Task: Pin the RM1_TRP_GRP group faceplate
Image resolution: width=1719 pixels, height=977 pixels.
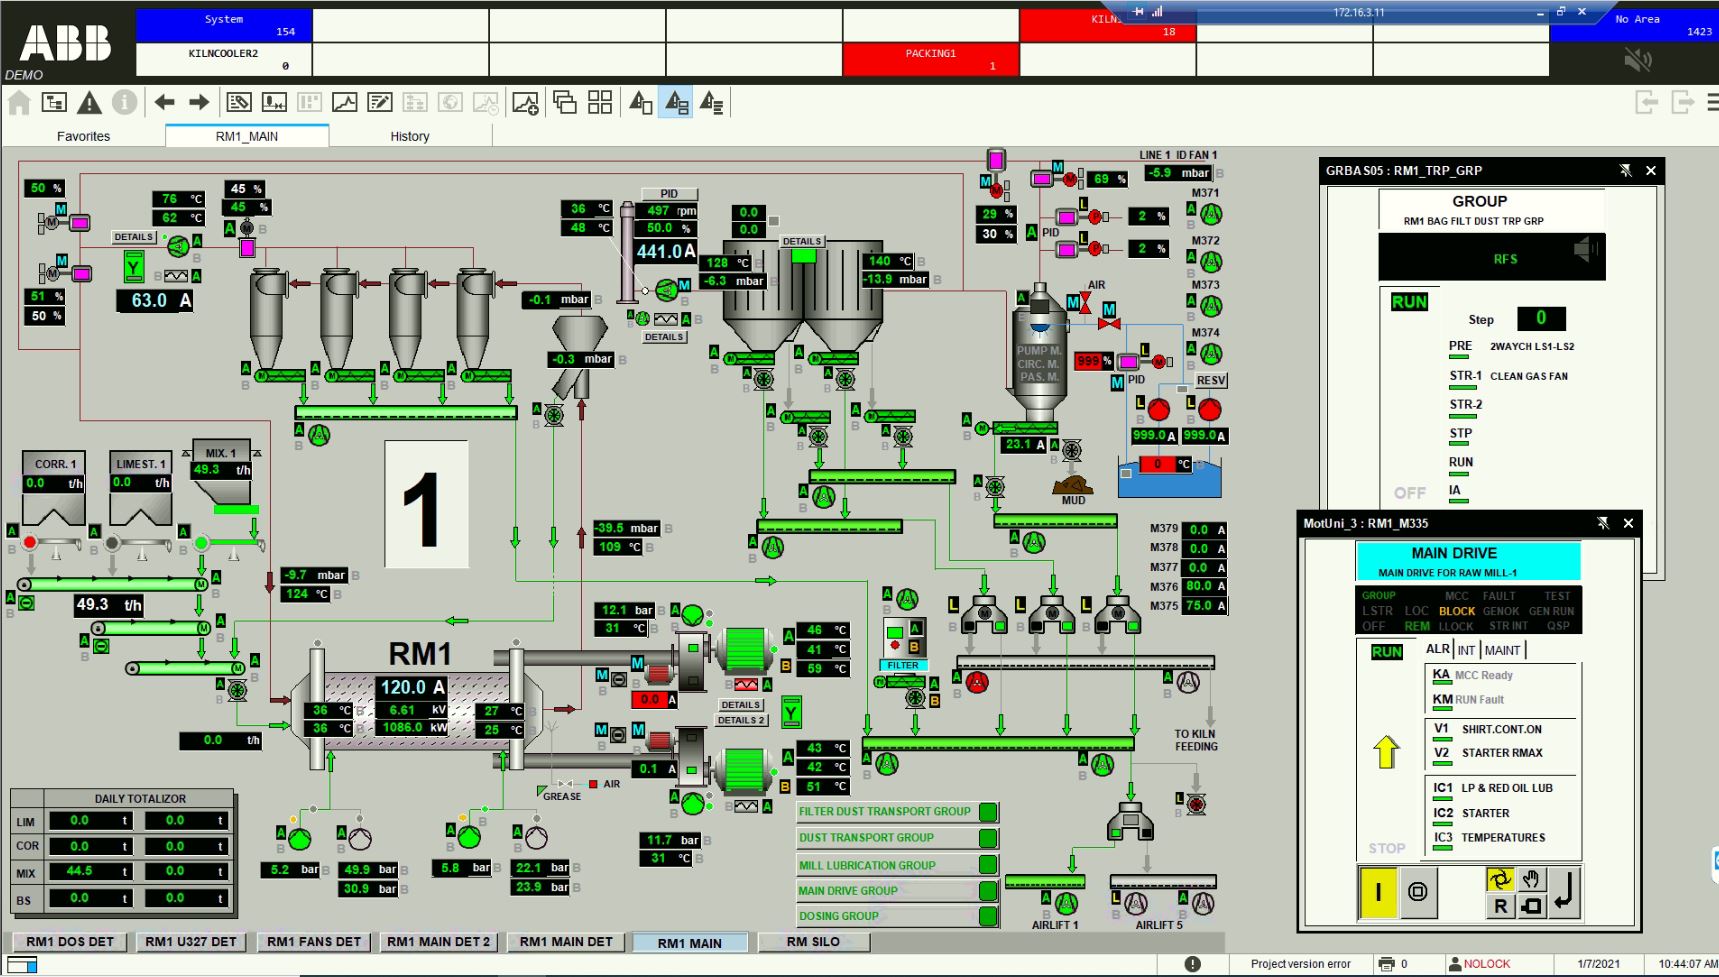Action: (1625, 171)
